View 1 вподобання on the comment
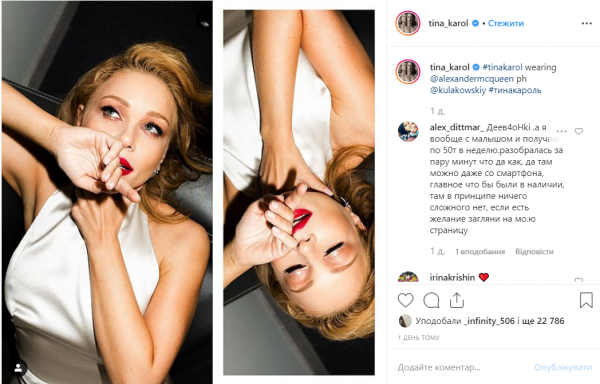The image size is (600, 384). click(480, 251)
